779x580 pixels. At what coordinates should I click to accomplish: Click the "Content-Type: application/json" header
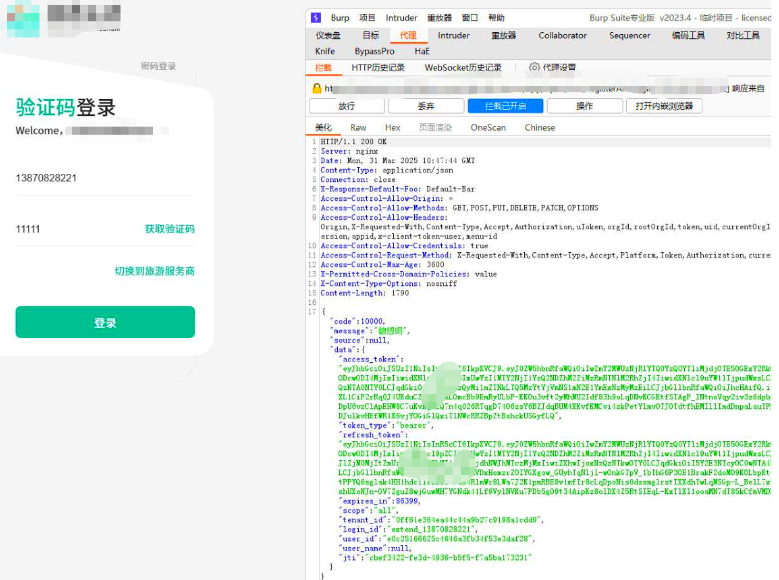(387, 170)
